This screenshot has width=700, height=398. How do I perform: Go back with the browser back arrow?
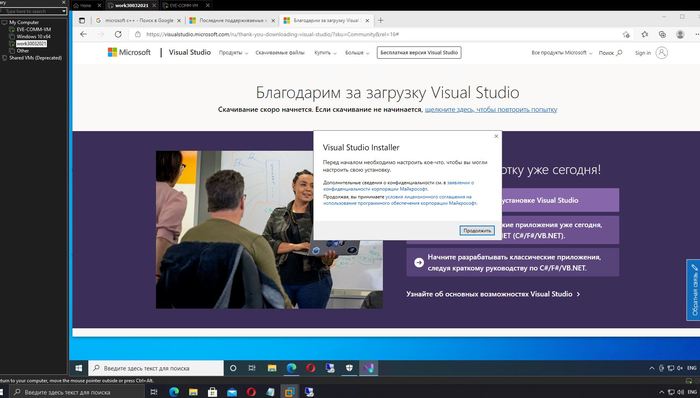[83, 34]
